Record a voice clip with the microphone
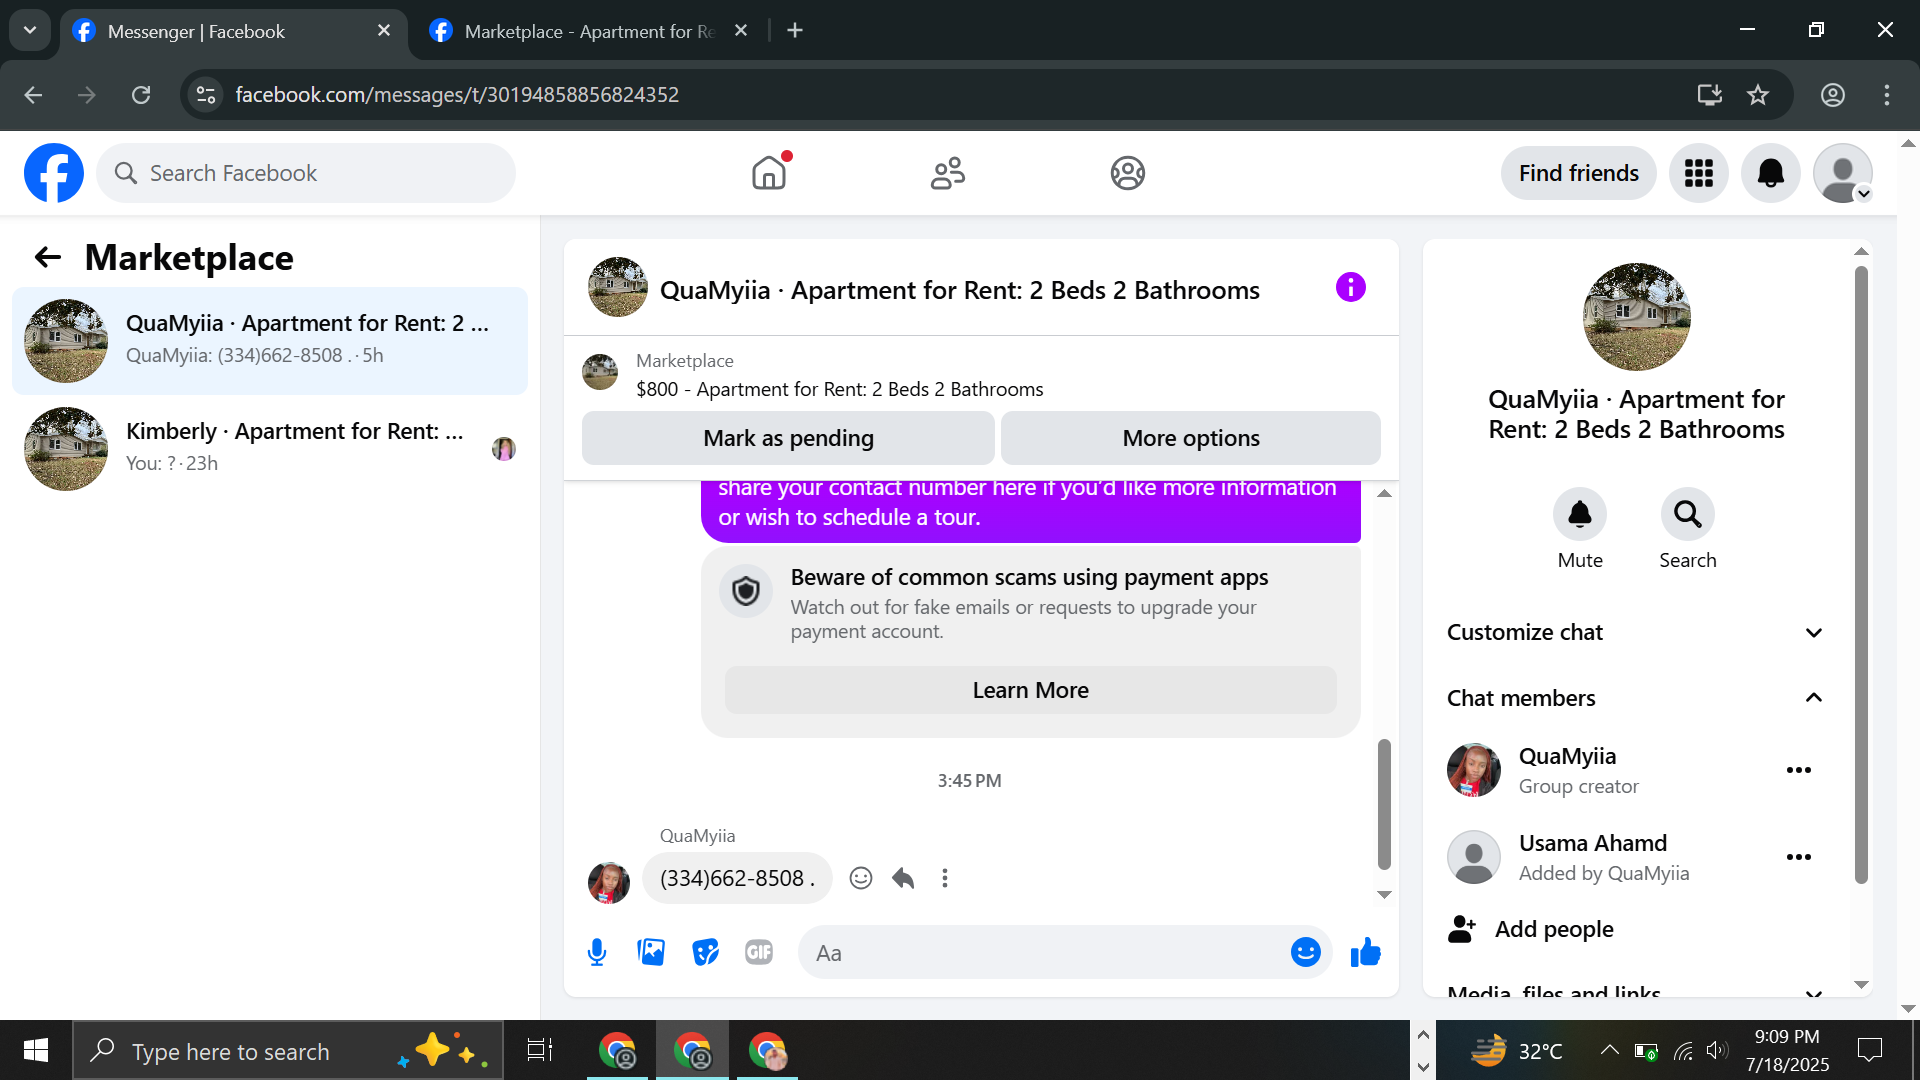This screenshot has width=1920, height=1080. tap(597, 953)
